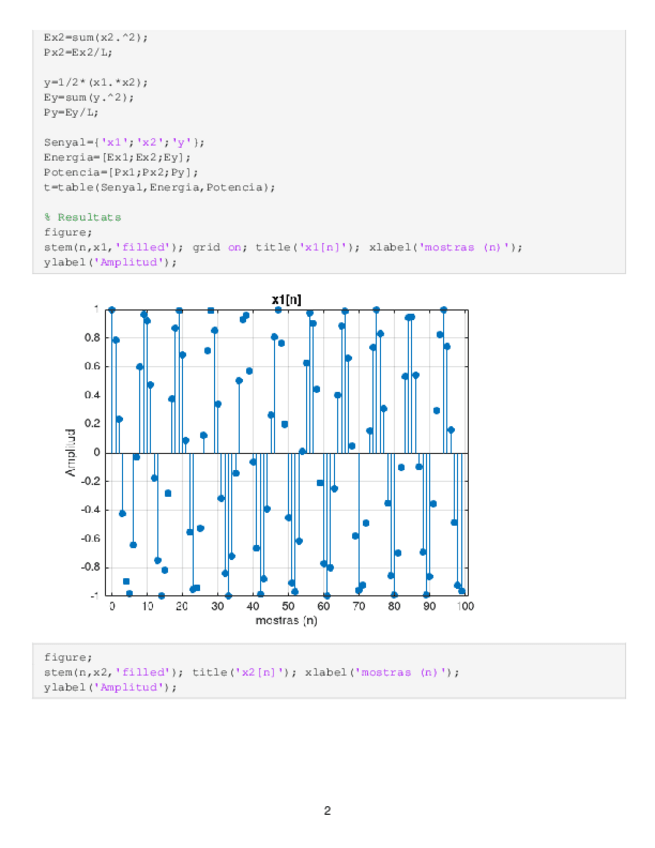Click the x-axis tick label 100
The image size is (655, 848).
464,606
